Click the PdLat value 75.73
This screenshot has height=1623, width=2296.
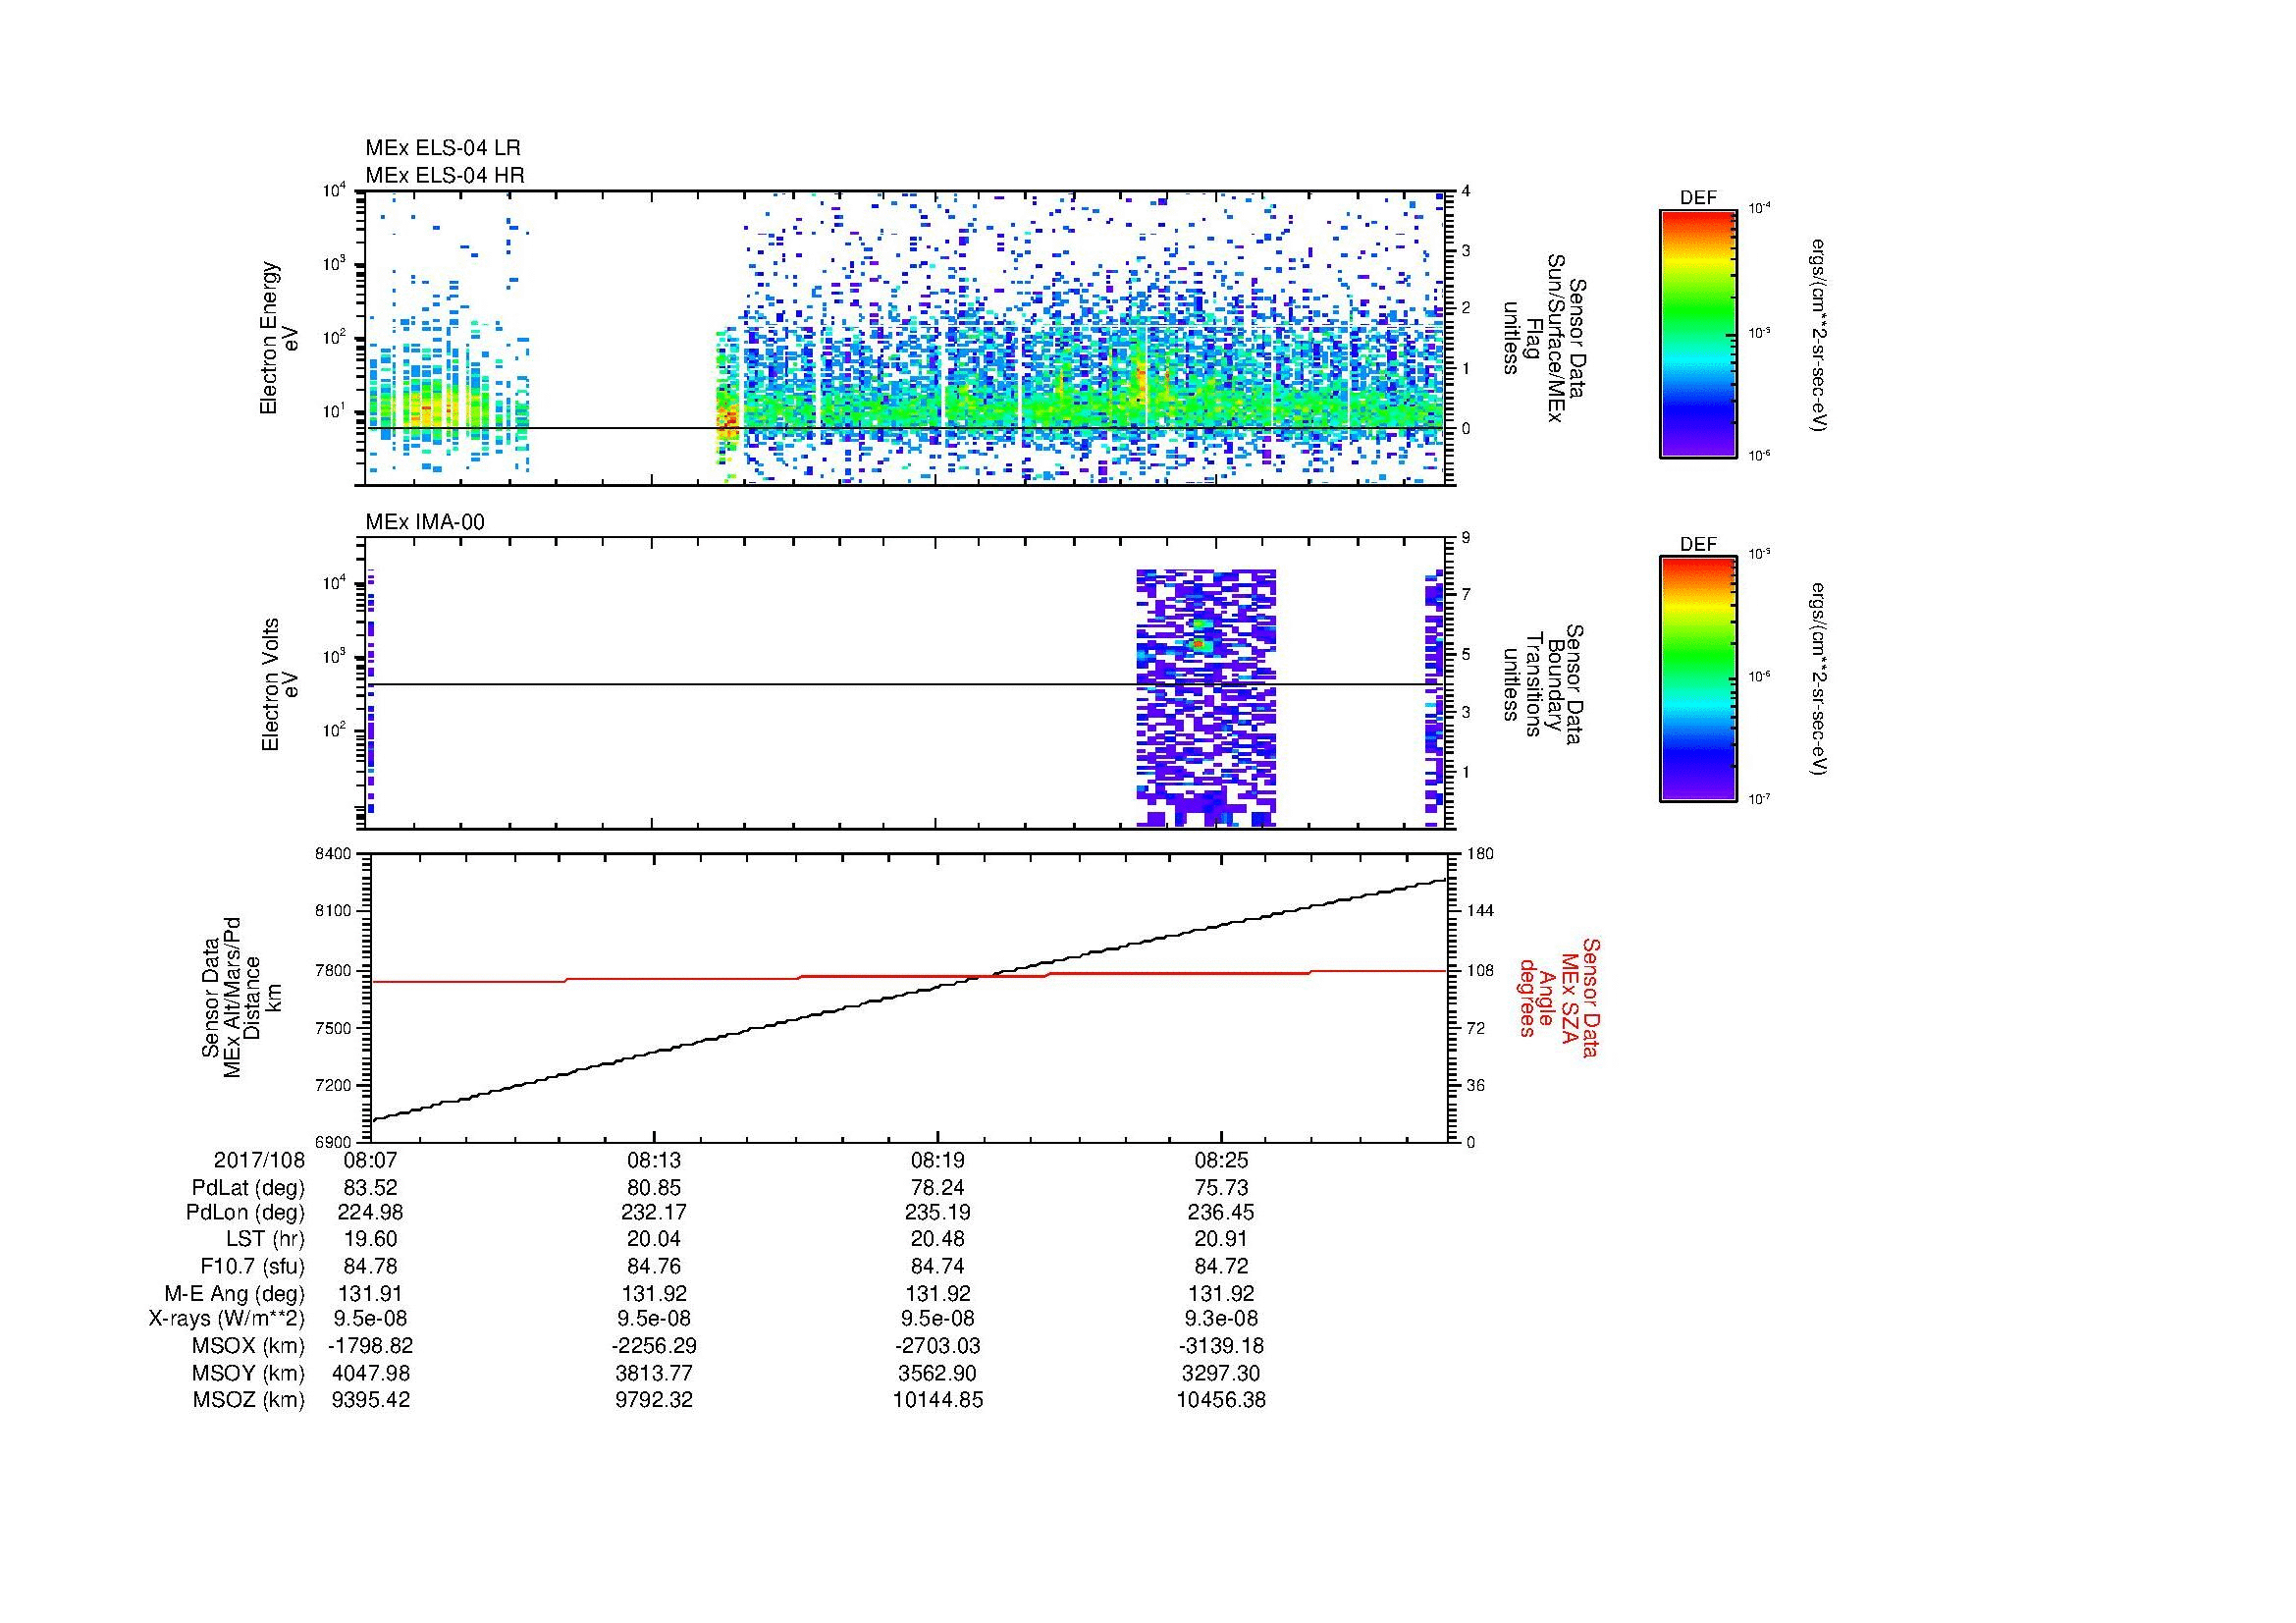(x=1221, y=1188)
